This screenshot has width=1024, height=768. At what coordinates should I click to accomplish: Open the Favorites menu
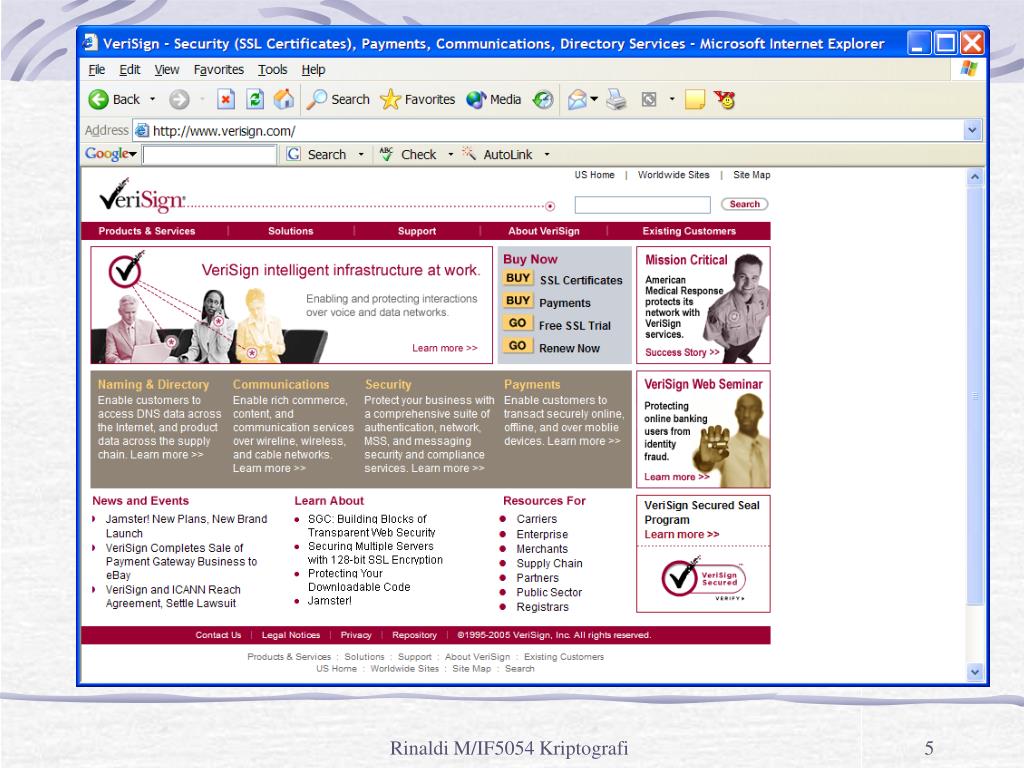[219, 69]
